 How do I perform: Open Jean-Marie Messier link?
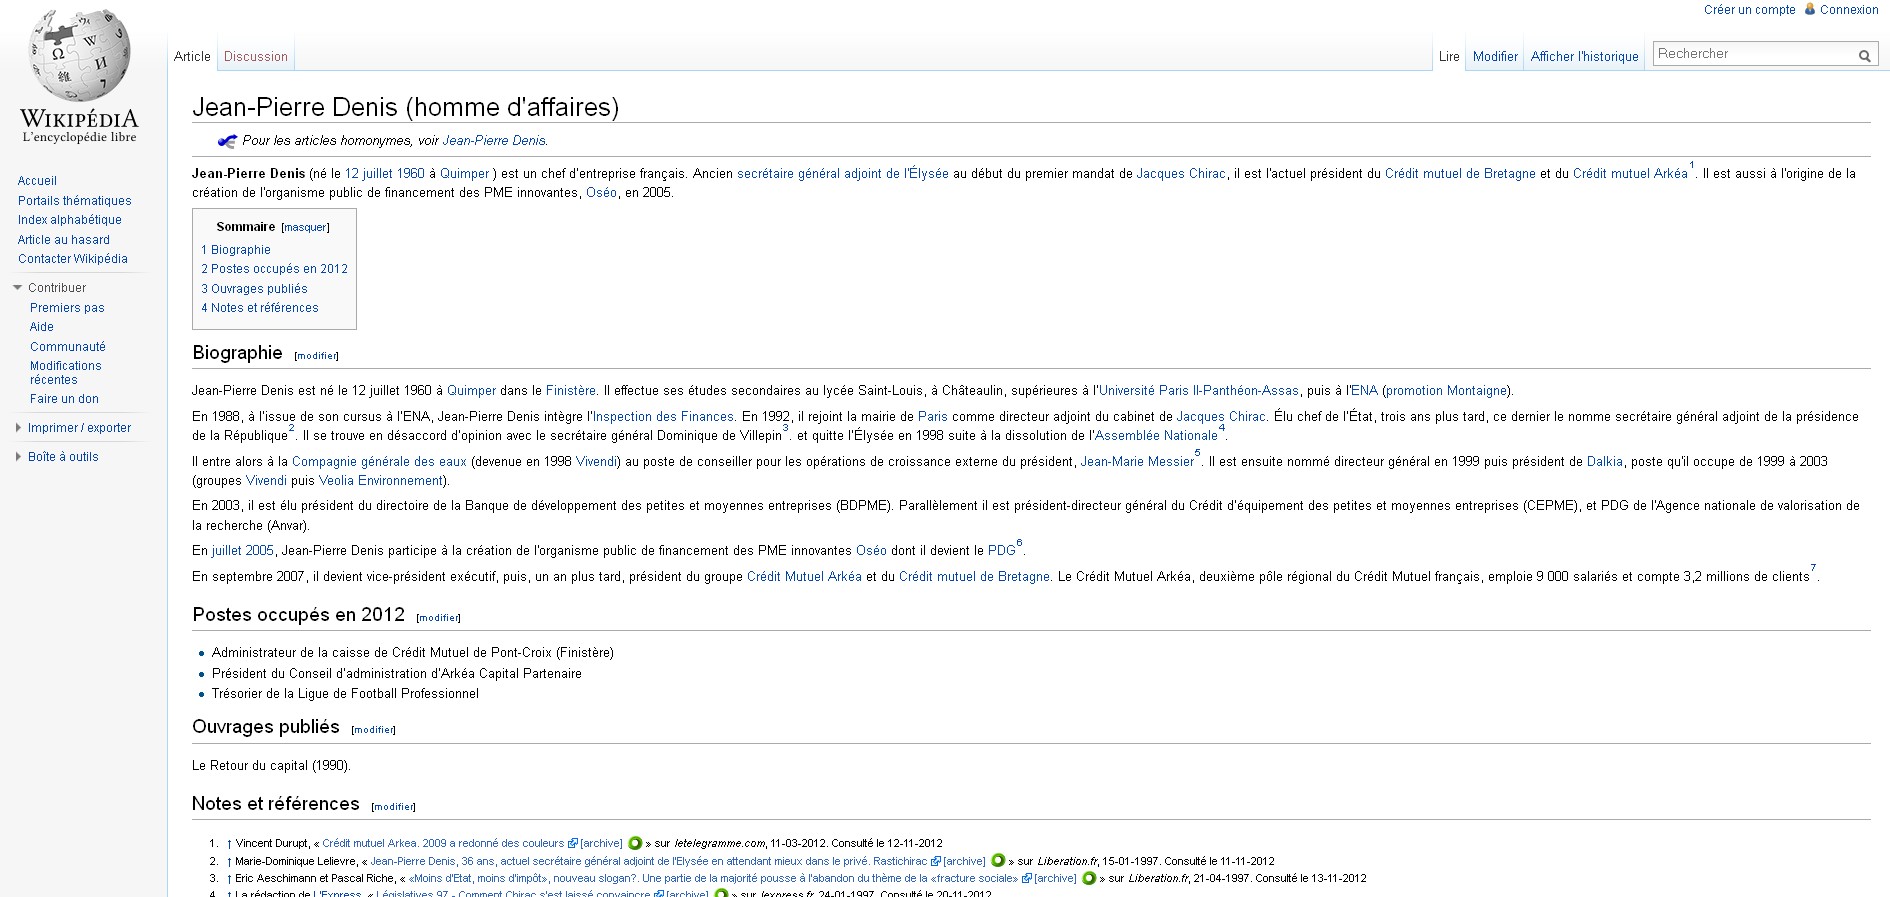[x=1137, y=462]
